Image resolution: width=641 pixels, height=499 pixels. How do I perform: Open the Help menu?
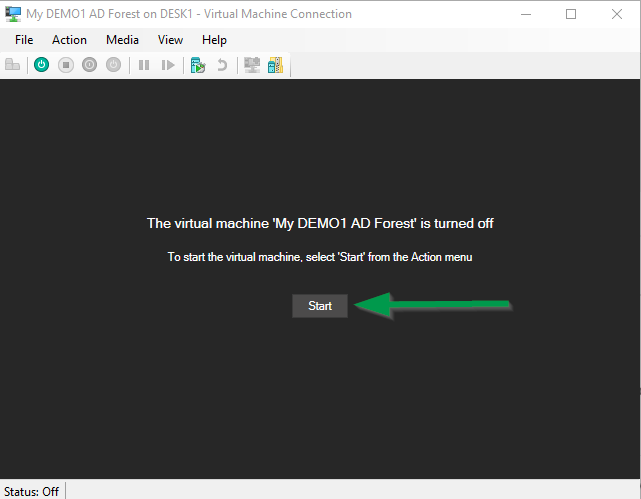click(214, 40)
